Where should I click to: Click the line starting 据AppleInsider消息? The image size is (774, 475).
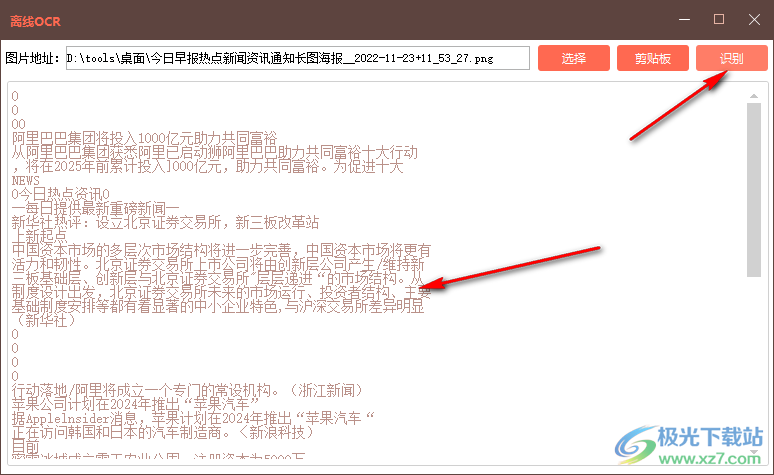(193, 419)
